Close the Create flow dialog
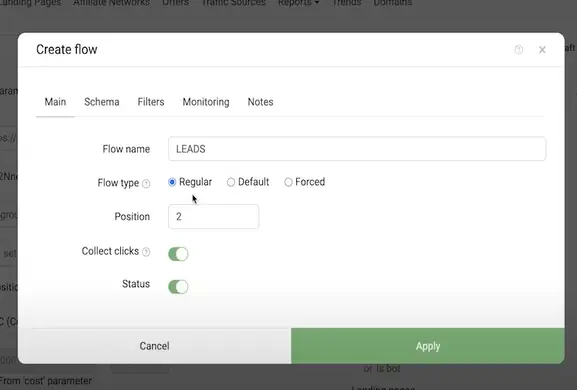Image resolution: width=577 pixels, height=390 pixels. 542,50
